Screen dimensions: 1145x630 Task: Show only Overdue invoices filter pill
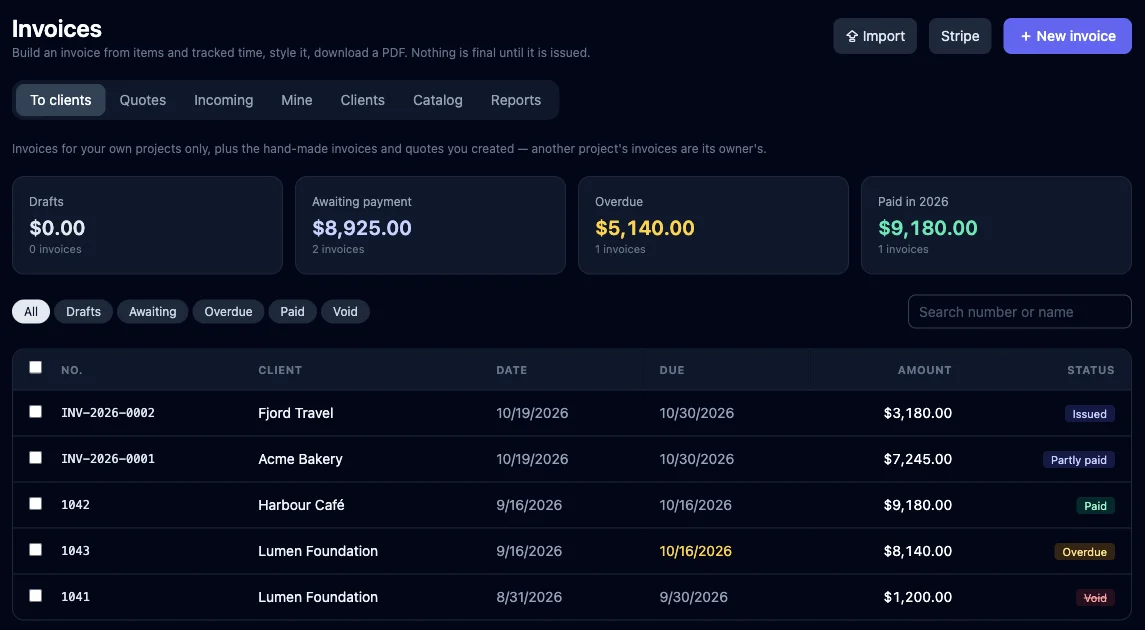pos(228,312)
